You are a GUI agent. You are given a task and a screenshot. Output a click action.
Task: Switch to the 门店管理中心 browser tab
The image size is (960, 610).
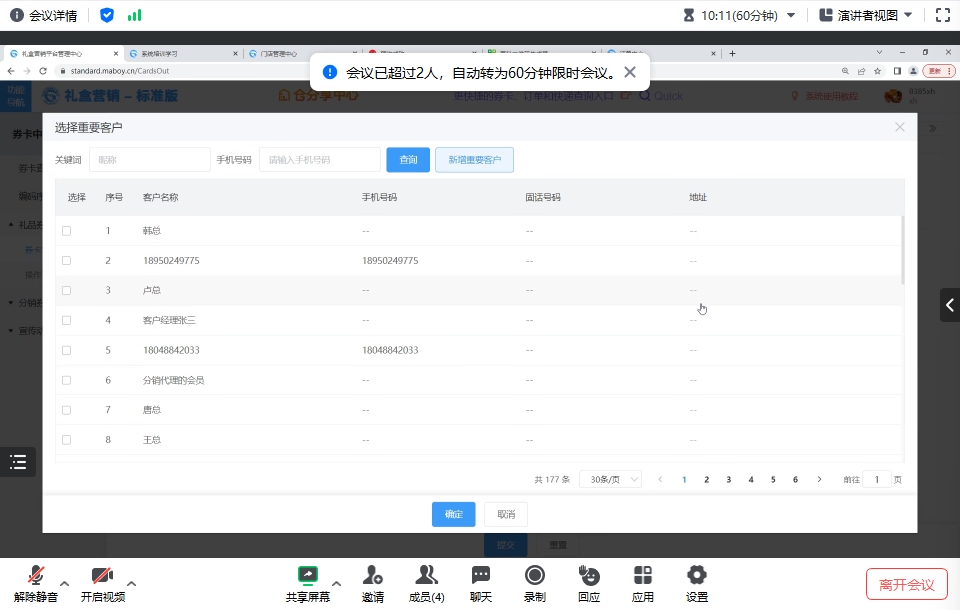click(279, 53)
